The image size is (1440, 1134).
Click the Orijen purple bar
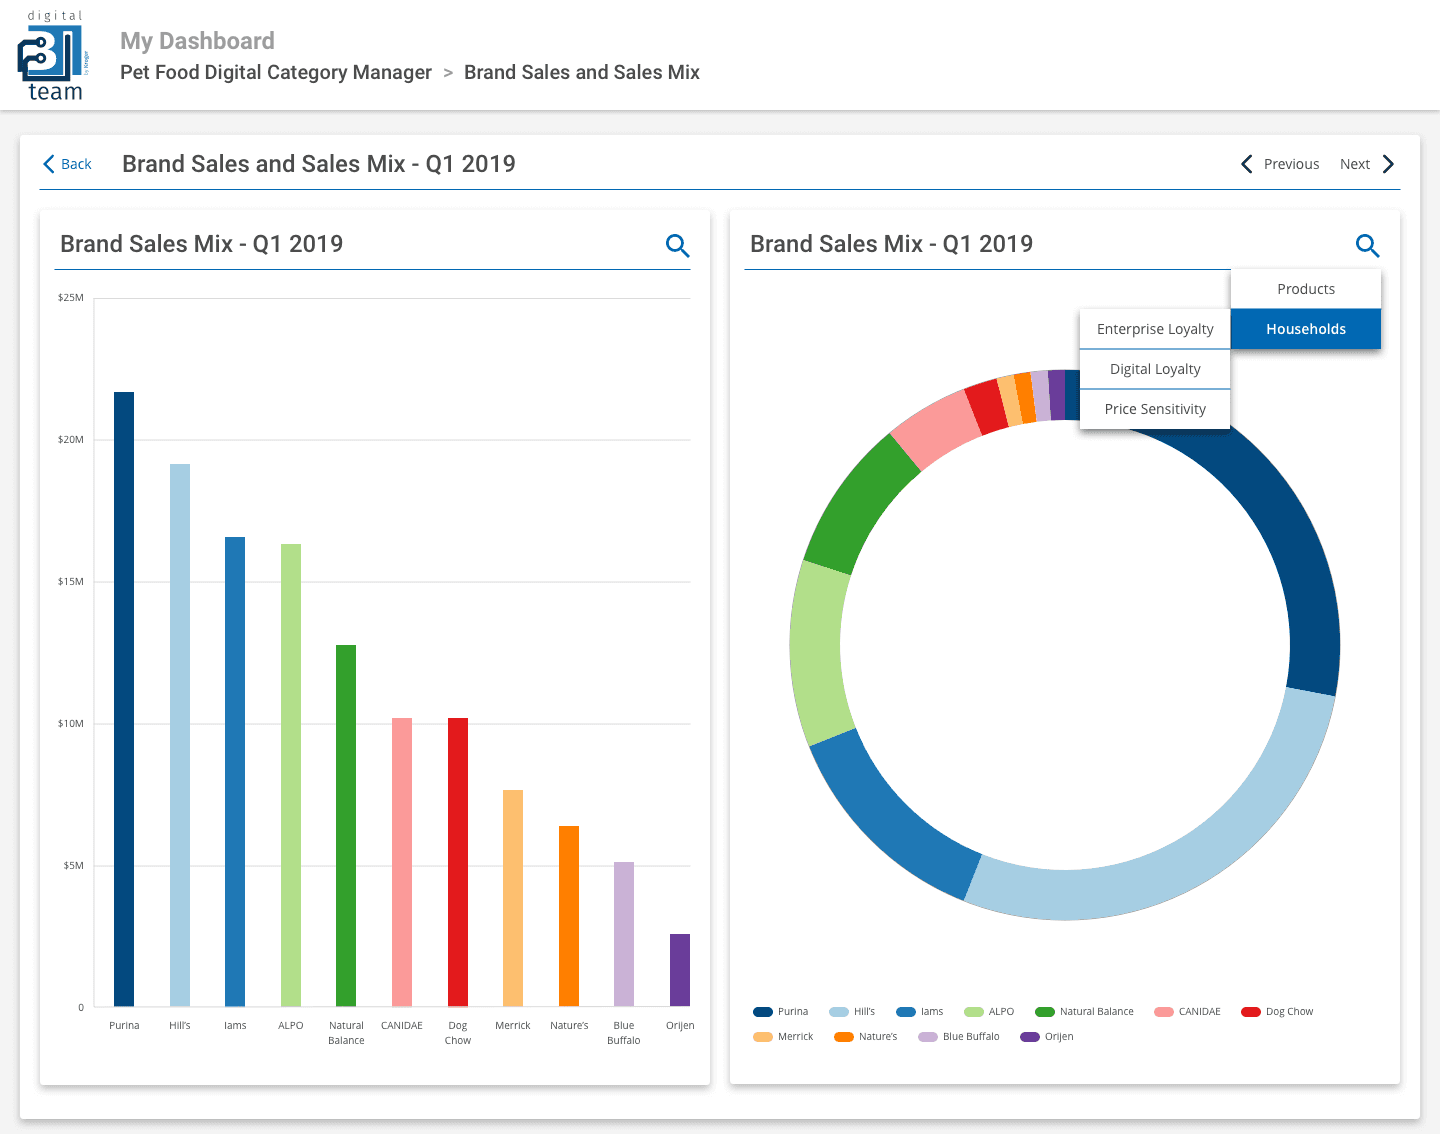[x=680, y=970]
